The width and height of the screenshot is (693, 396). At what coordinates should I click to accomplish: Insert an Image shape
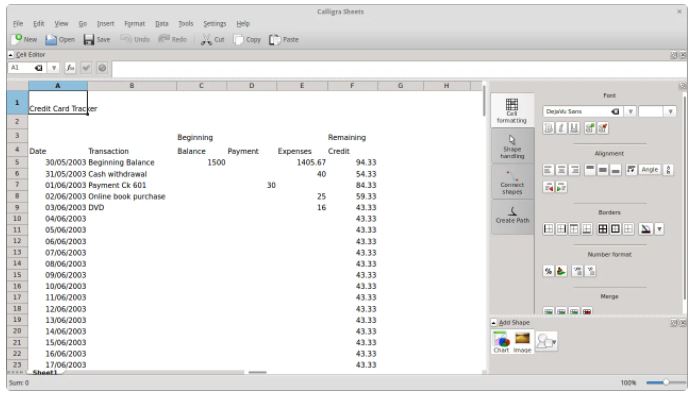point(522,342)
